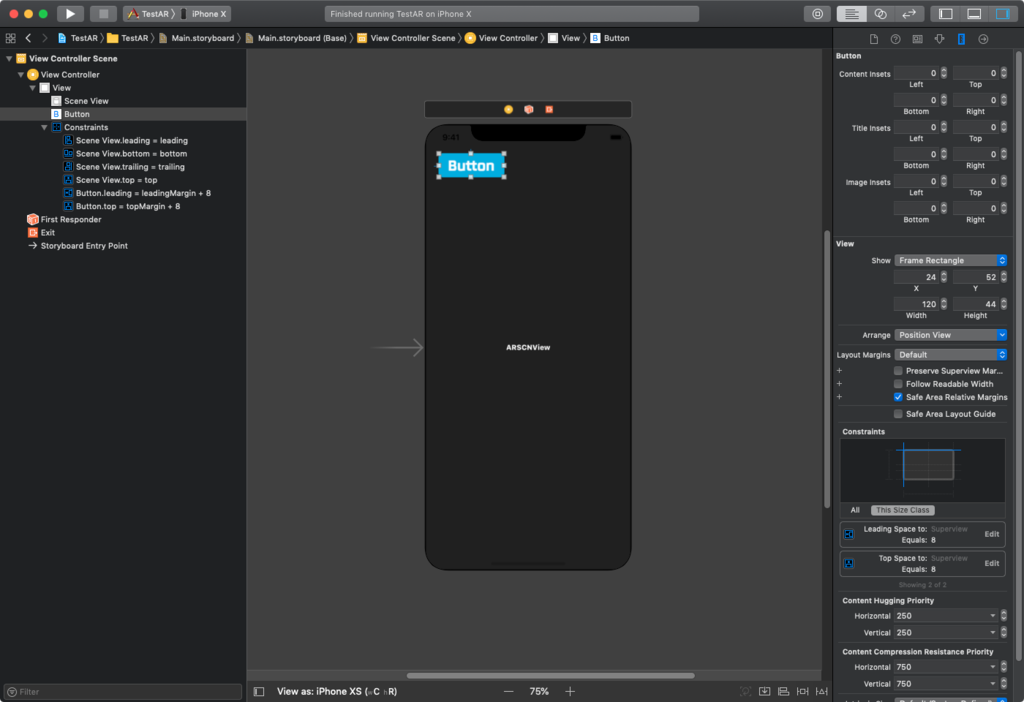Switch to the Assistant editor
The image size is (1024, 702).
point(880,14)
